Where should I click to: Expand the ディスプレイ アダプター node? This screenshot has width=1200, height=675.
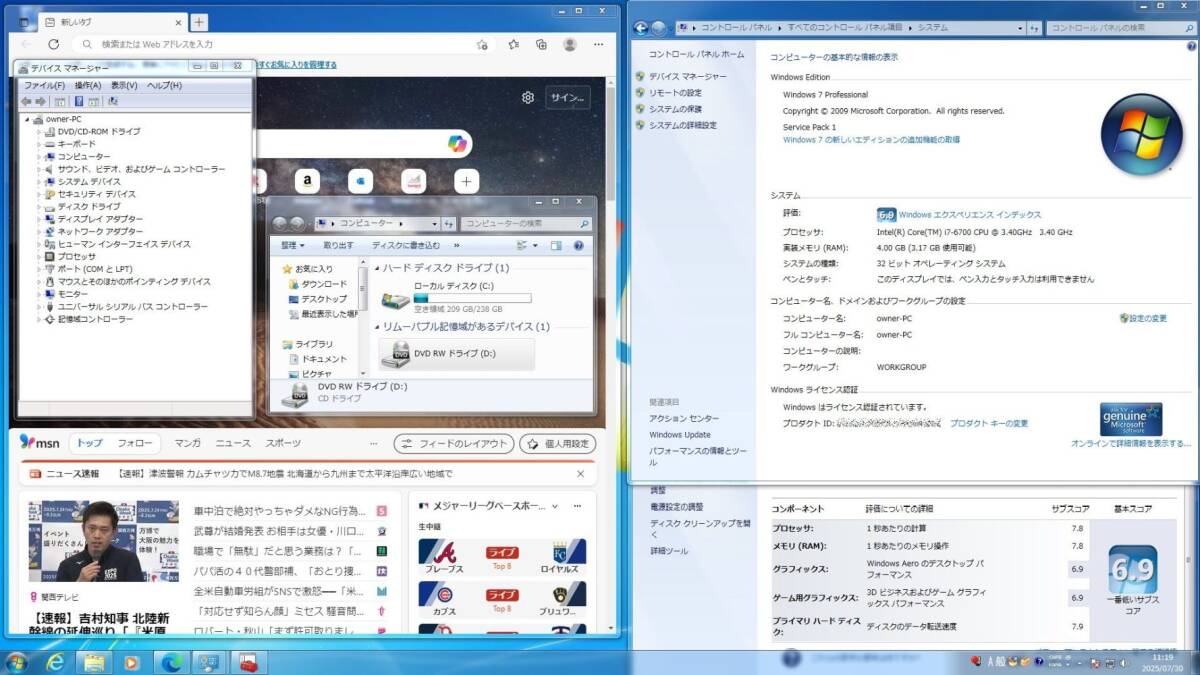click(x=40, y=219)
